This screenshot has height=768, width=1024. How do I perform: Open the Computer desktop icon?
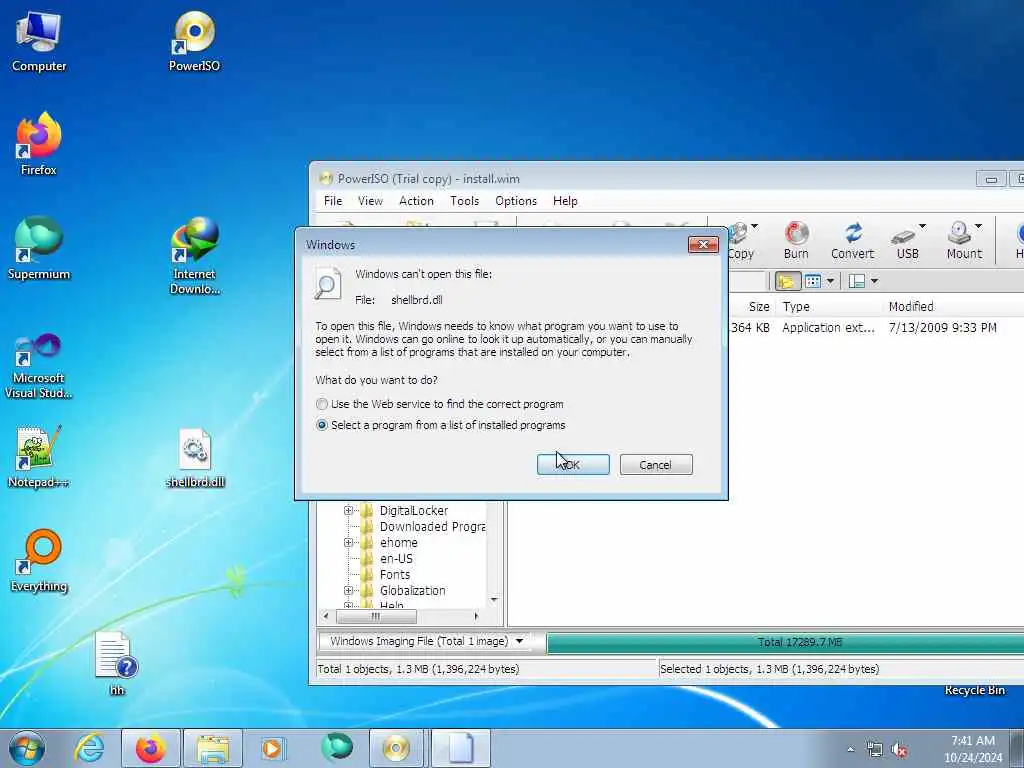[x=39, y=42]
